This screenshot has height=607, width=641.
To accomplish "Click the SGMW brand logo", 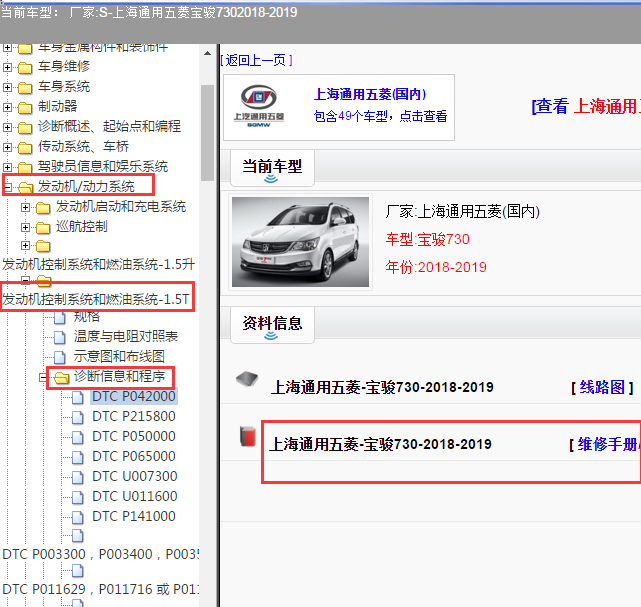I will tap(259, 106).
